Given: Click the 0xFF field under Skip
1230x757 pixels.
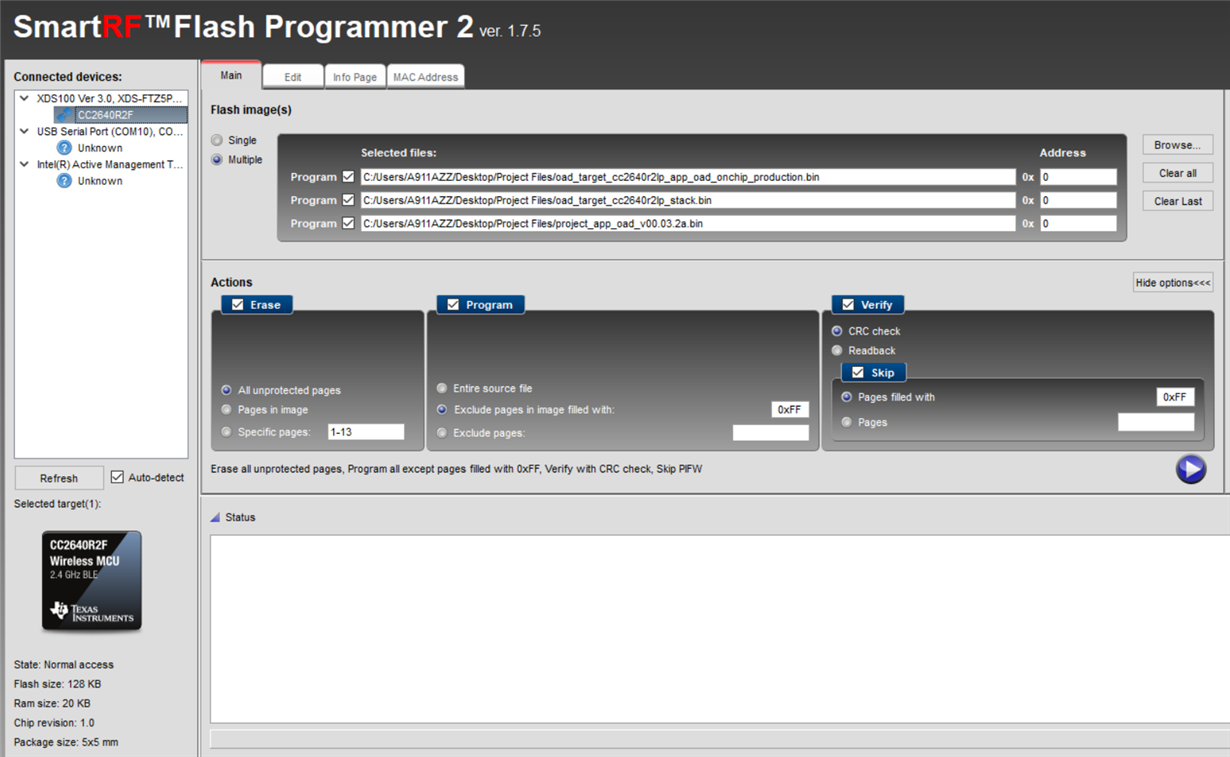Looking at the screenshot, I should 1175,397.
